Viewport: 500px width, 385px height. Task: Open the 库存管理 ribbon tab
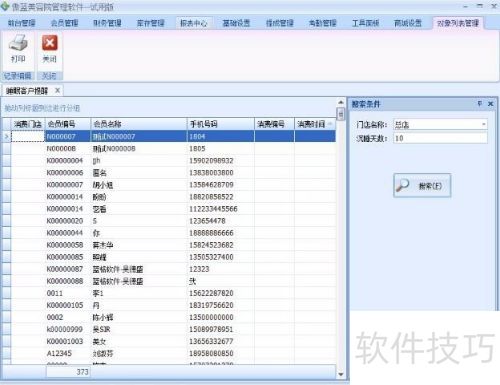[150, 23]
